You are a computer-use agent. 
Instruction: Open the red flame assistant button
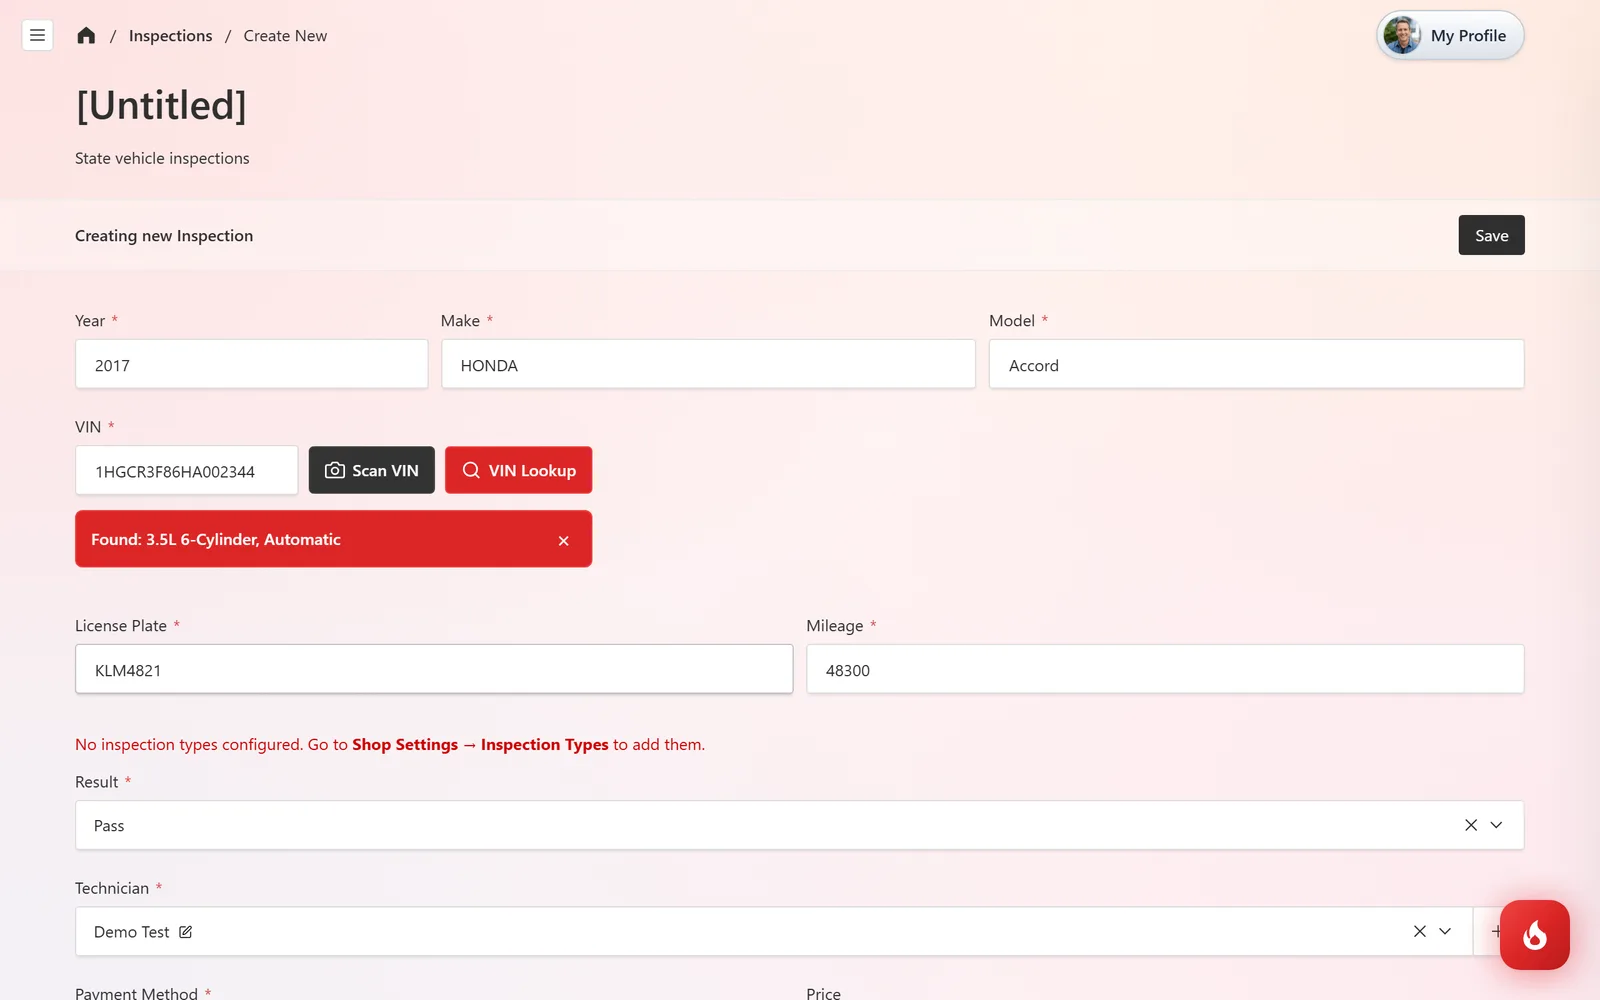1535,935
